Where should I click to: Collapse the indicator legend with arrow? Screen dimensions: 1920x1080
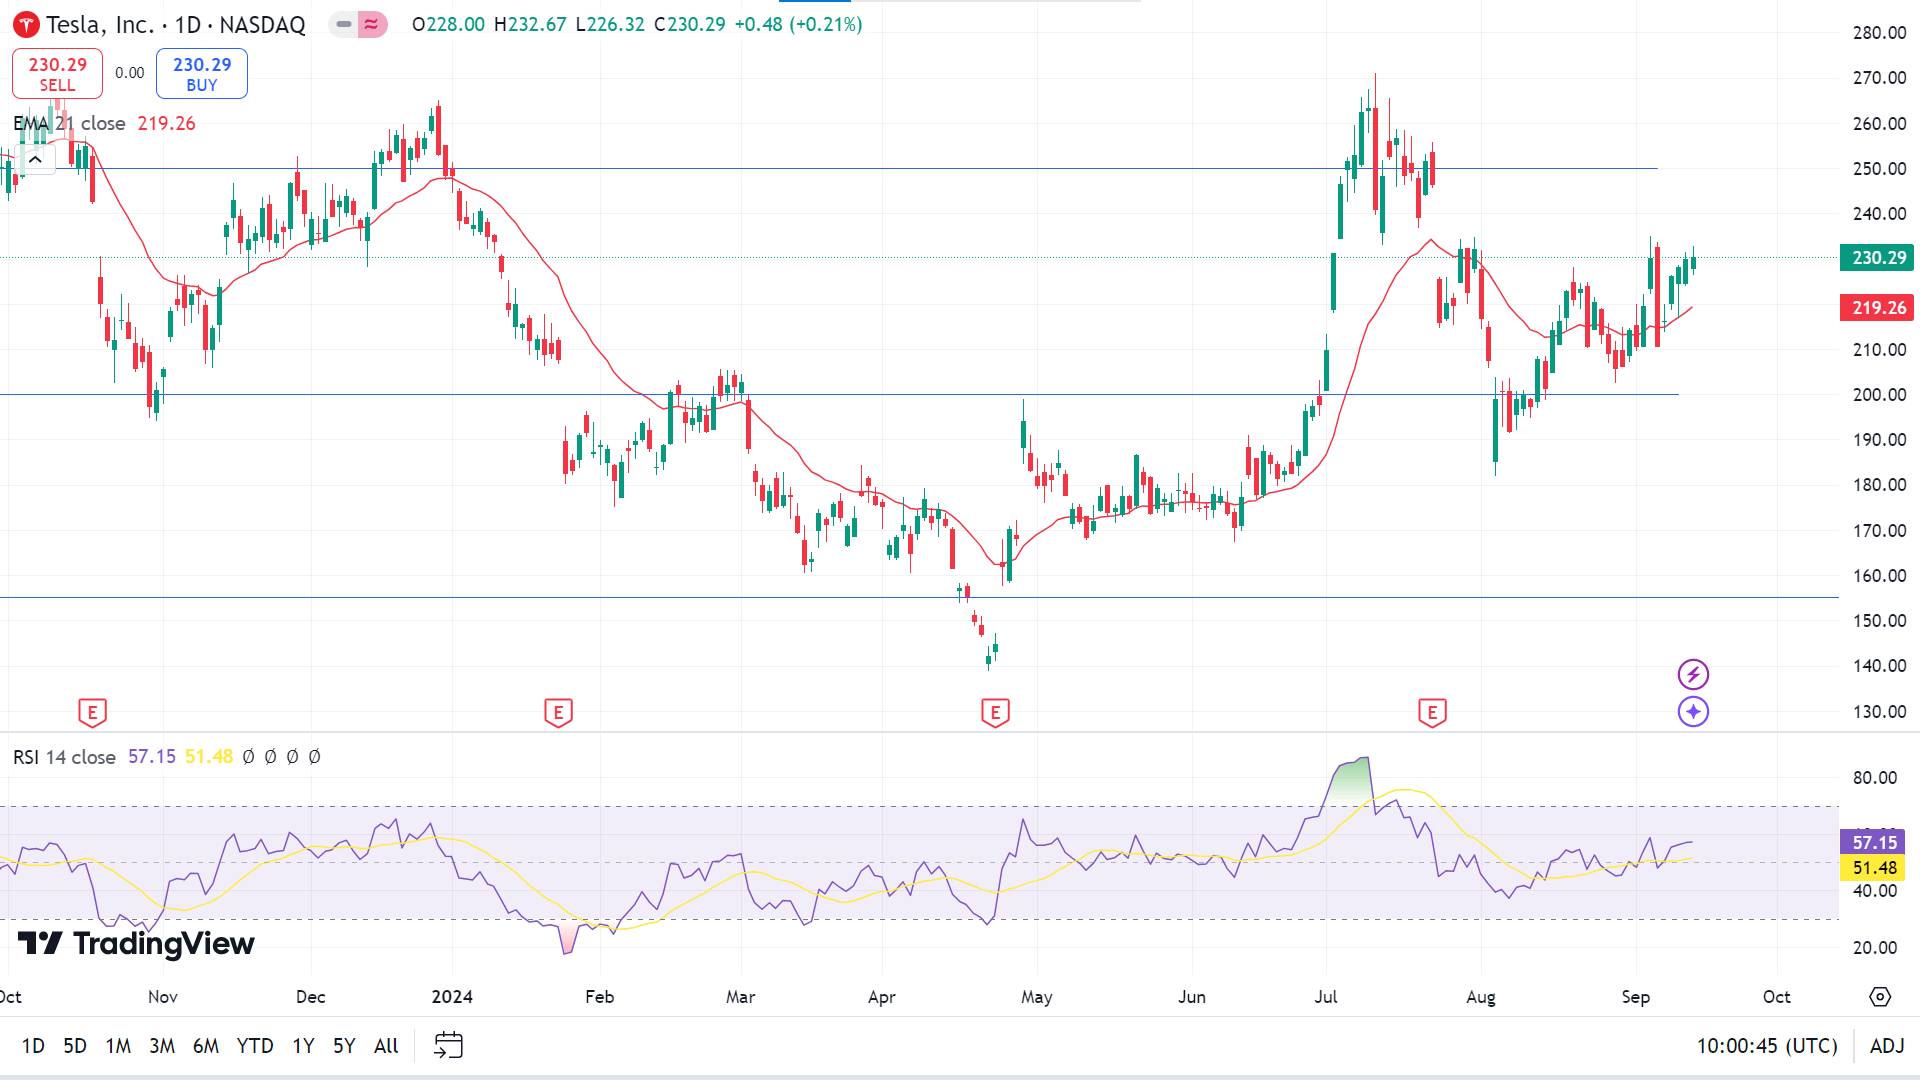(x=35, y=159)
